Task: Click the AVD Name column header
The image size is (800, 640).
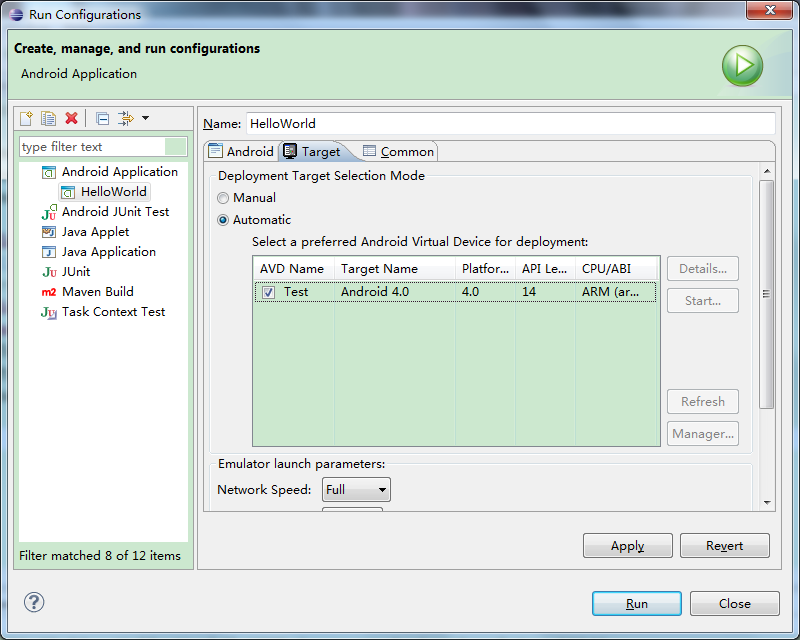Action: (294, 269)
